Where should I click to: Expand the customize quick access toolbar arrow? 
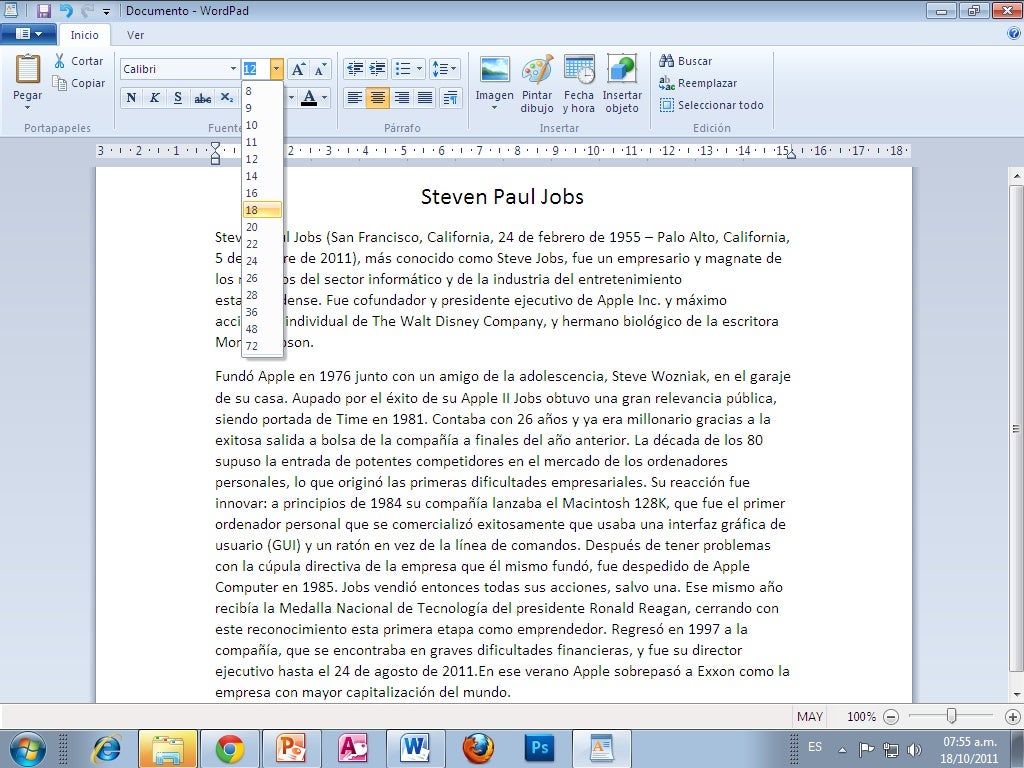[106, 11]
